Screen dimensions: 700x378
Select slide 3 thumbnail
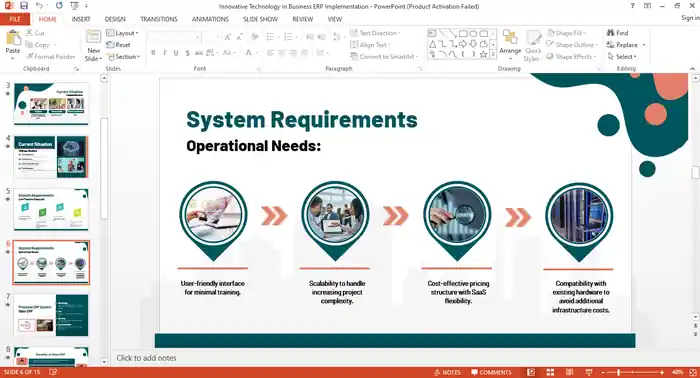pos(51,104)
